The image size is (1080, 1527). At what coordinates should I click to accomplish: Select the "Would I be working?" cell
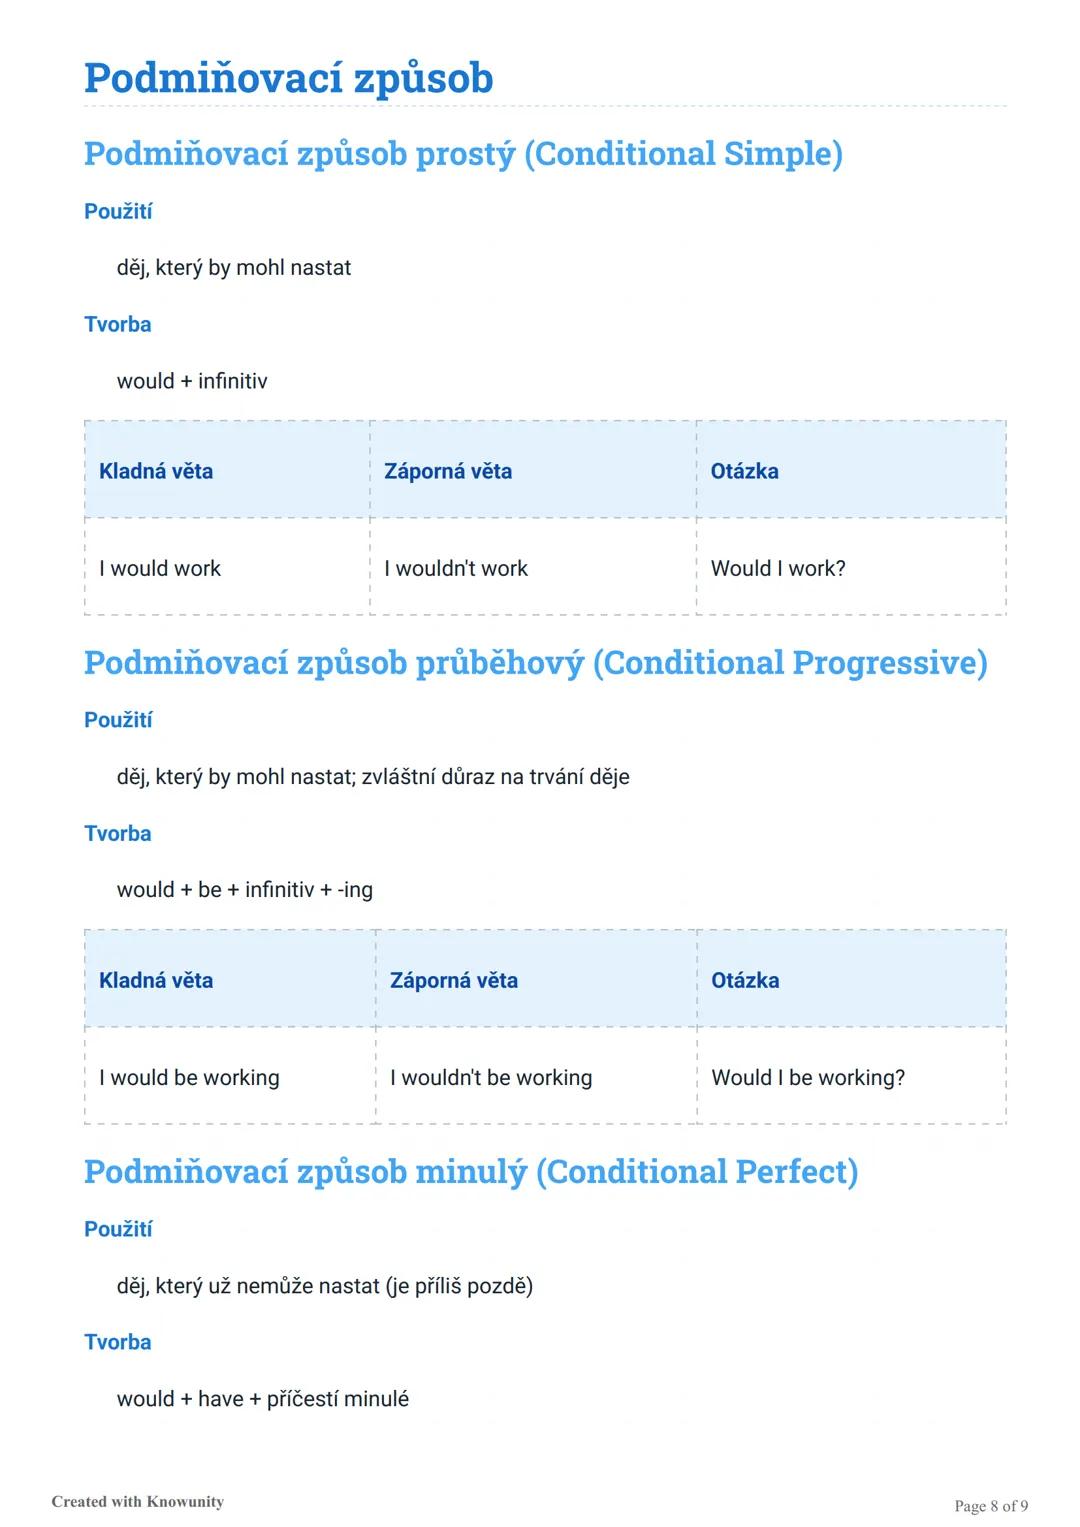coord(808,1077)
